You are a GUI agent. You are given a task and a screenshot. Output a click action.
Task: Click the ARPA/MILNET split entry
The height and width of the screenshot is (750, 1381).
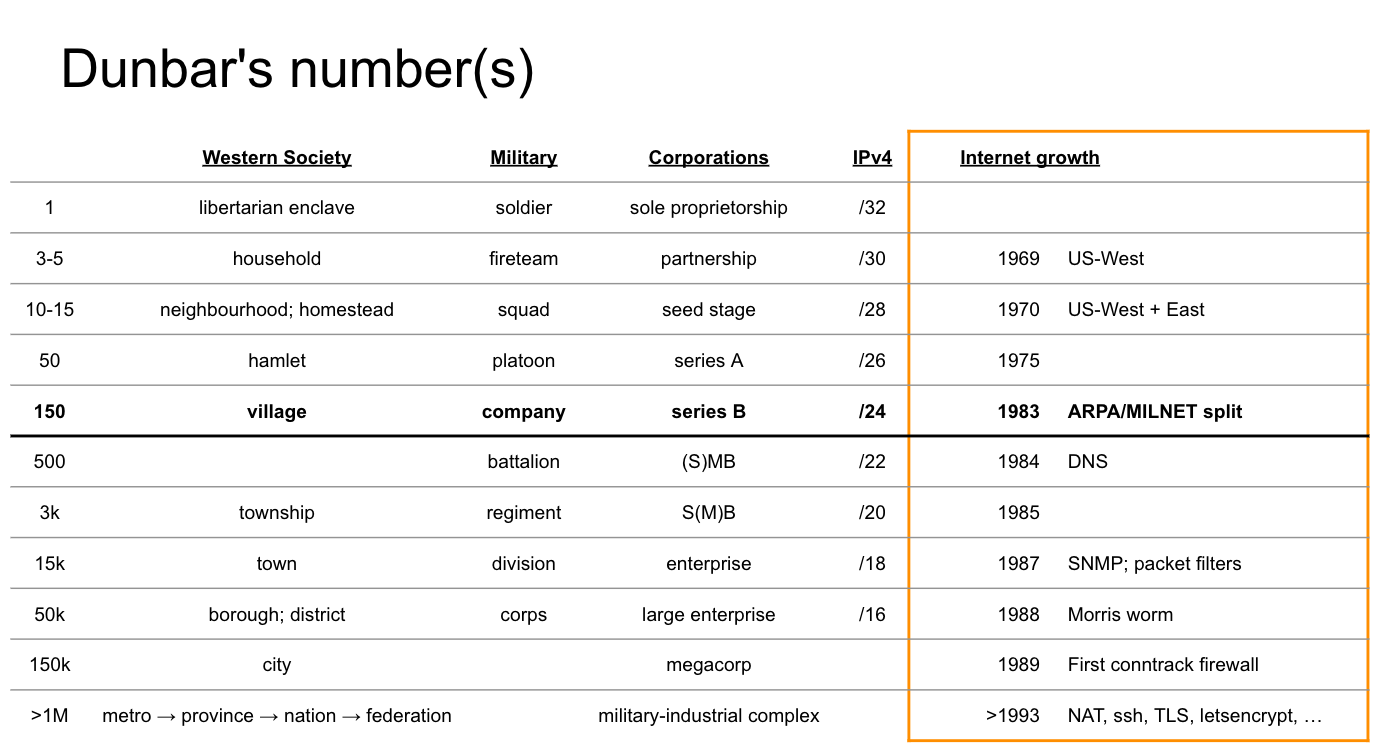(x=1155, y=412)
